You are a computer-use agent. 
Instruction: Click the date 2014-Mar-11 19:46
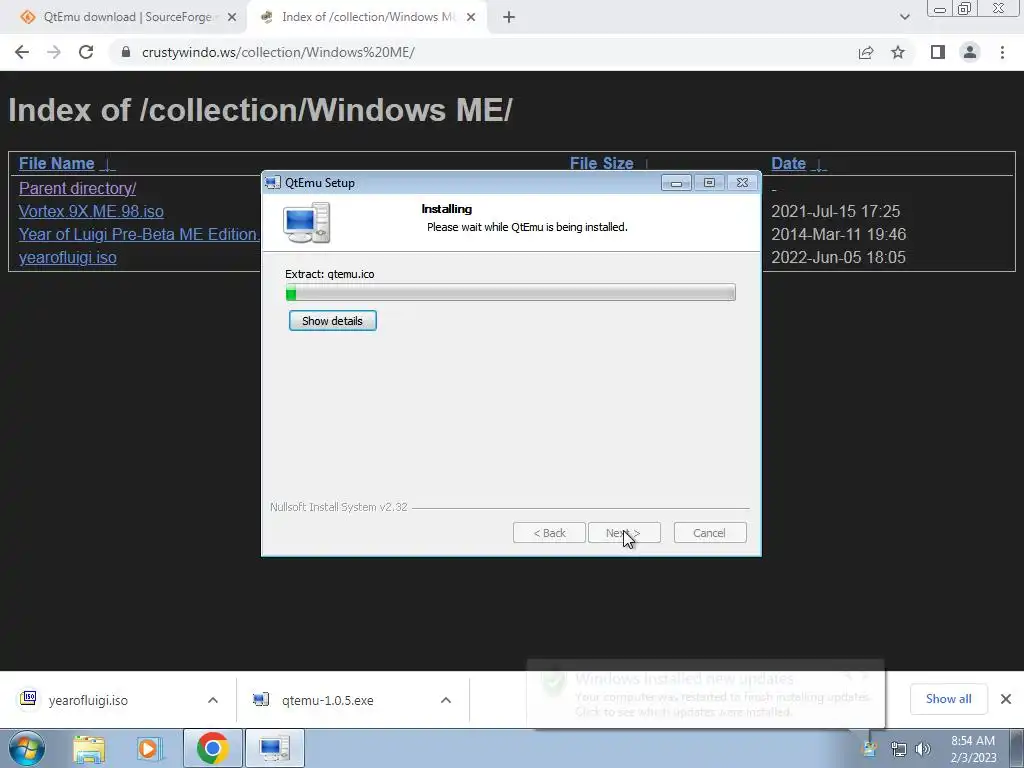(839, 234)
